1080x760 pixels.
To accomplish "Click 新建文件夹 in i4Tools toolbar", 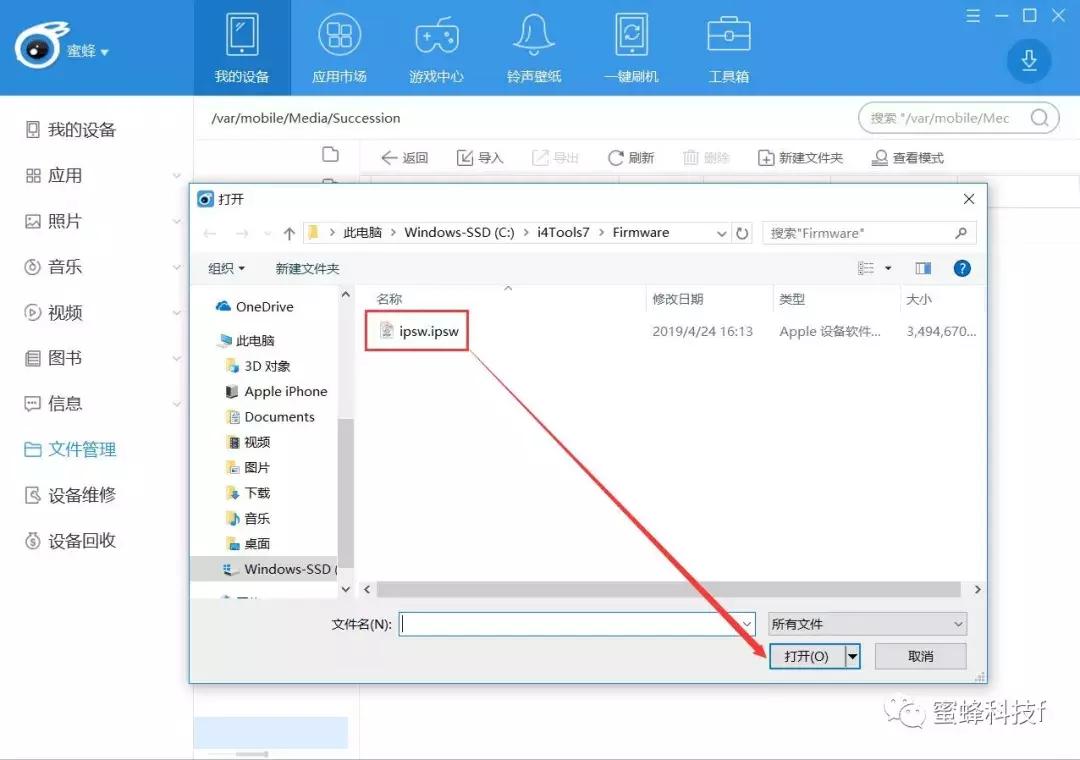I will (800, 158).
